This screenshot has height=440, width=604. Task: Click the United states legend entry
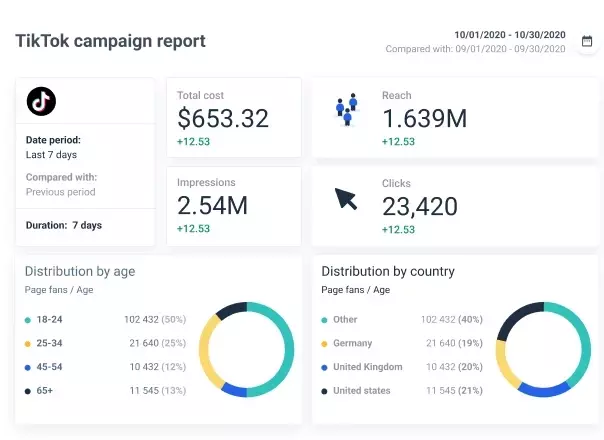pos(362,390)
